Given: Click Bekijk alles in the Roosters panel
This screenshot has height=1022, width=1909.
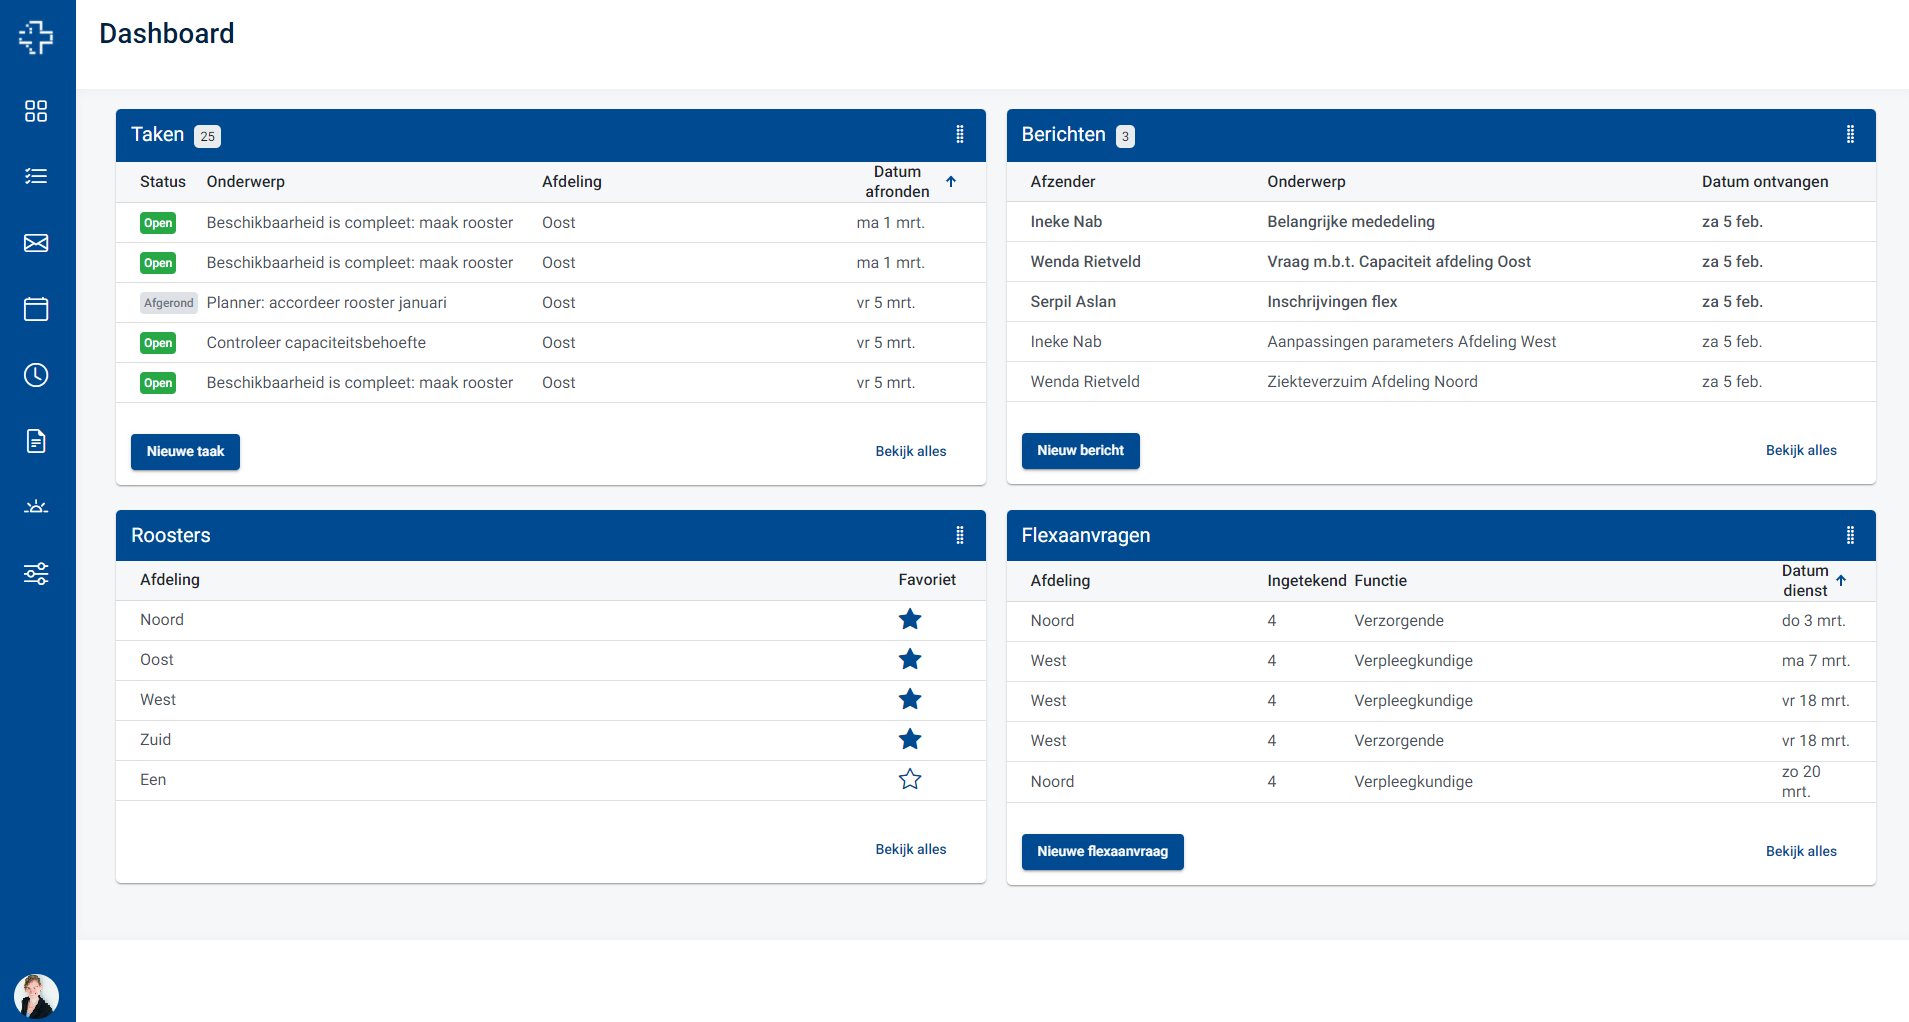Looking at the screenshot, I should pyautogui.click(x=911, y=850).
